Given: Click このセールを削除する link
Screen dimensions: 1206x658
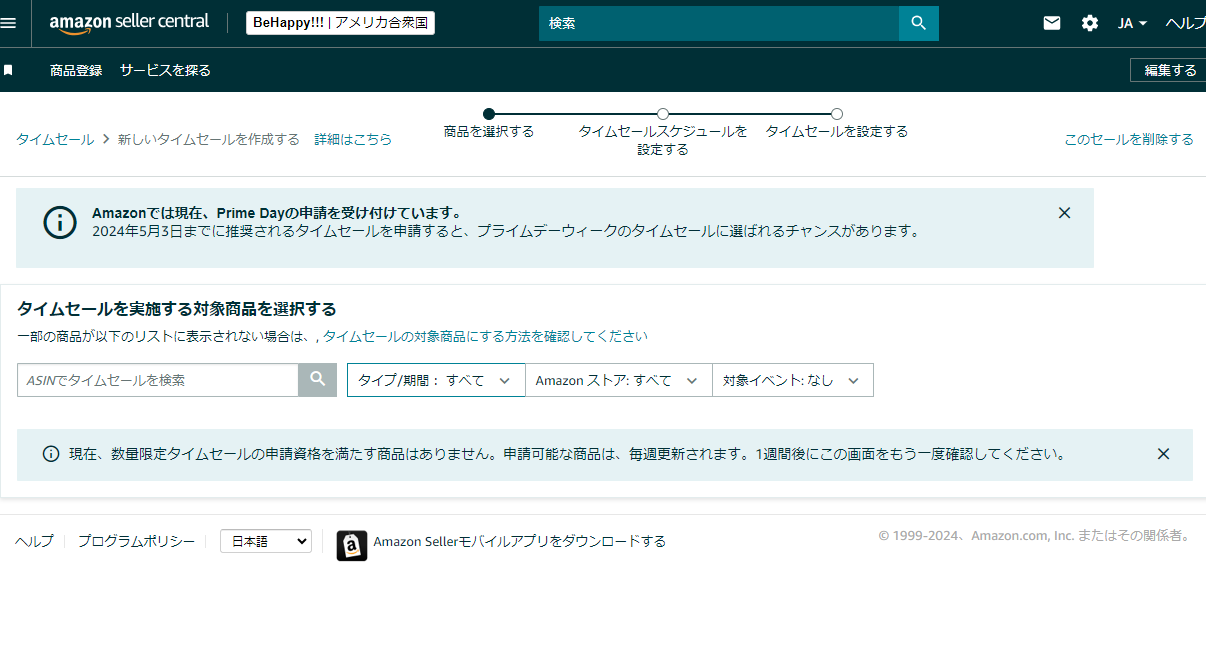Looking at the screenshot, I should coord(1129,139).
